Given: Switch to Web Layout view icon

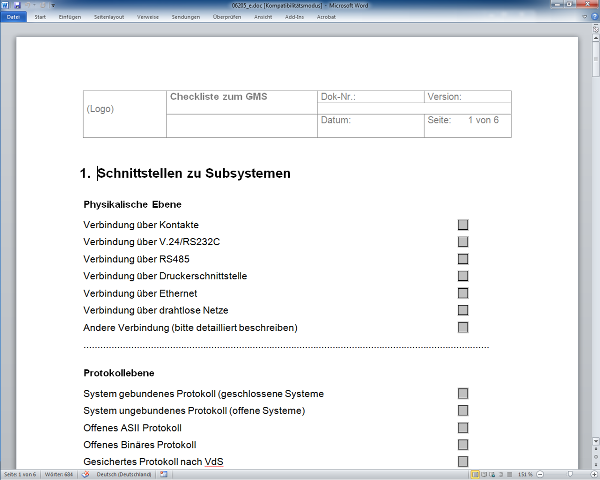Looking at the screenshot, I should tap(493, 474).
